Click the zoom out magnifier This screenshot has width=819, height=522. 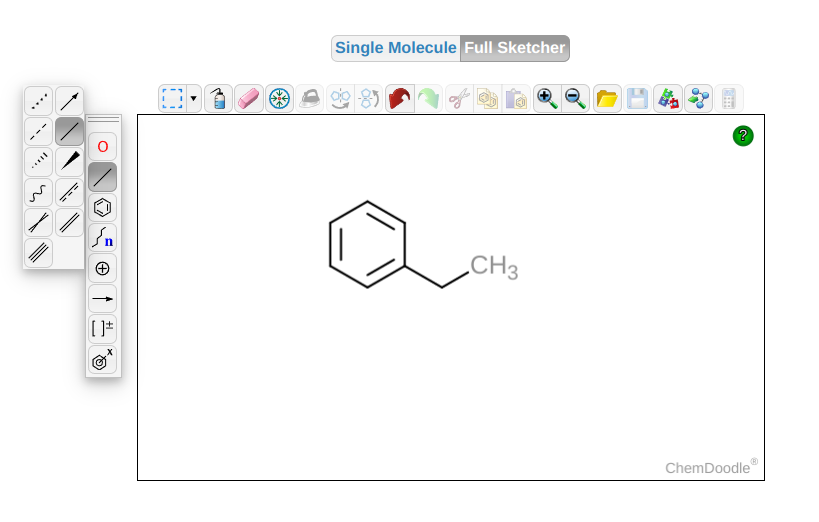pos(576,98)
